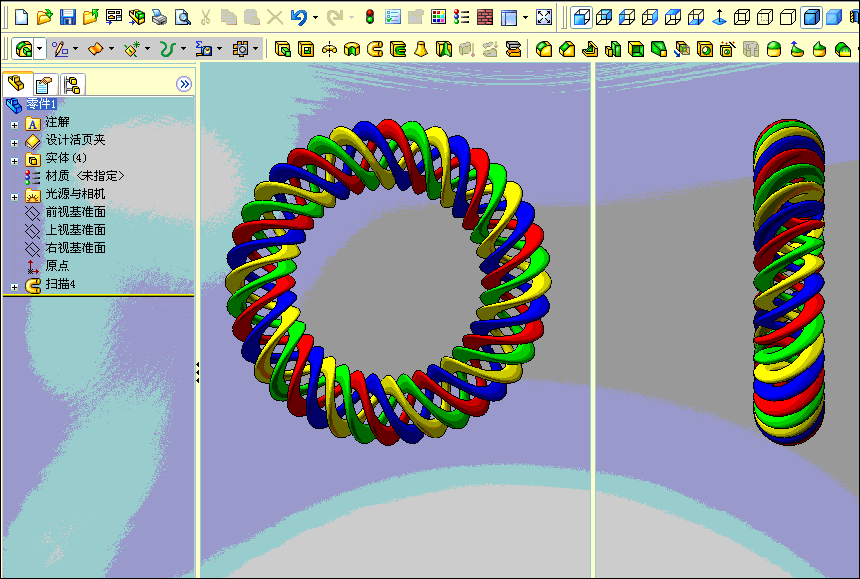Expand the 扫描4 feature node

point(14,287)
